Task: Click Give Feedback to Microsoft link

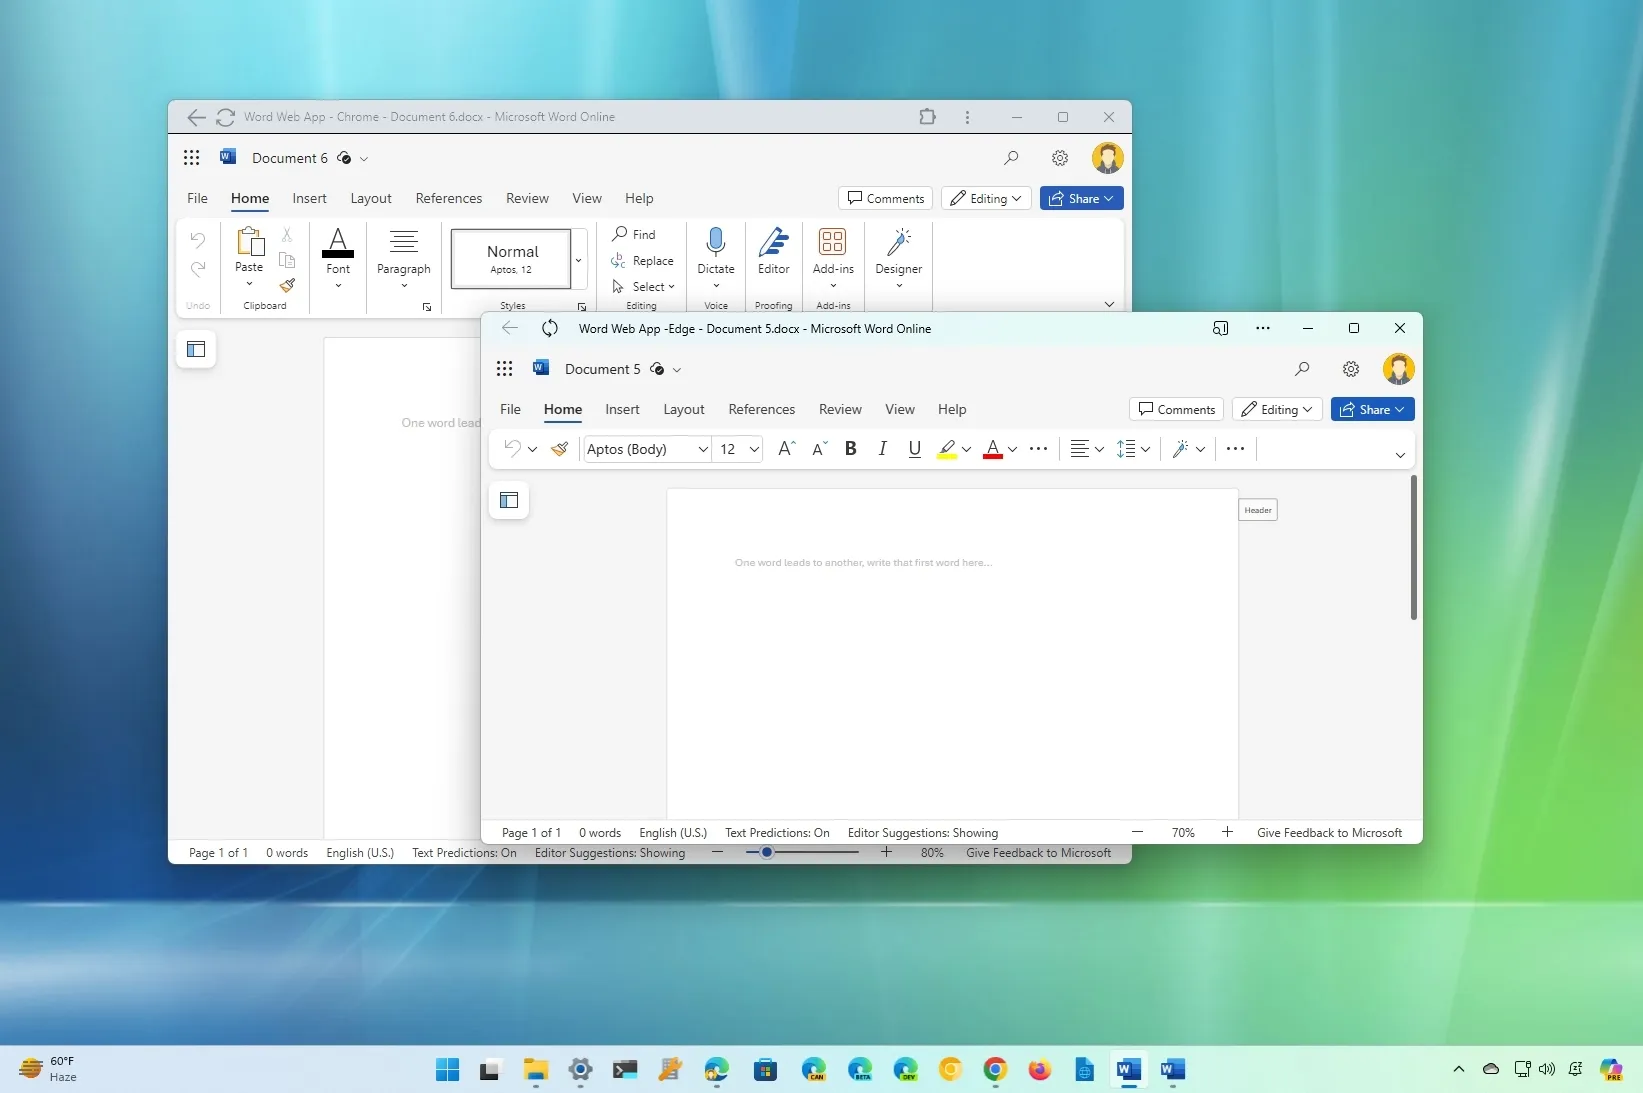Action: click(x=1329, y=832)
